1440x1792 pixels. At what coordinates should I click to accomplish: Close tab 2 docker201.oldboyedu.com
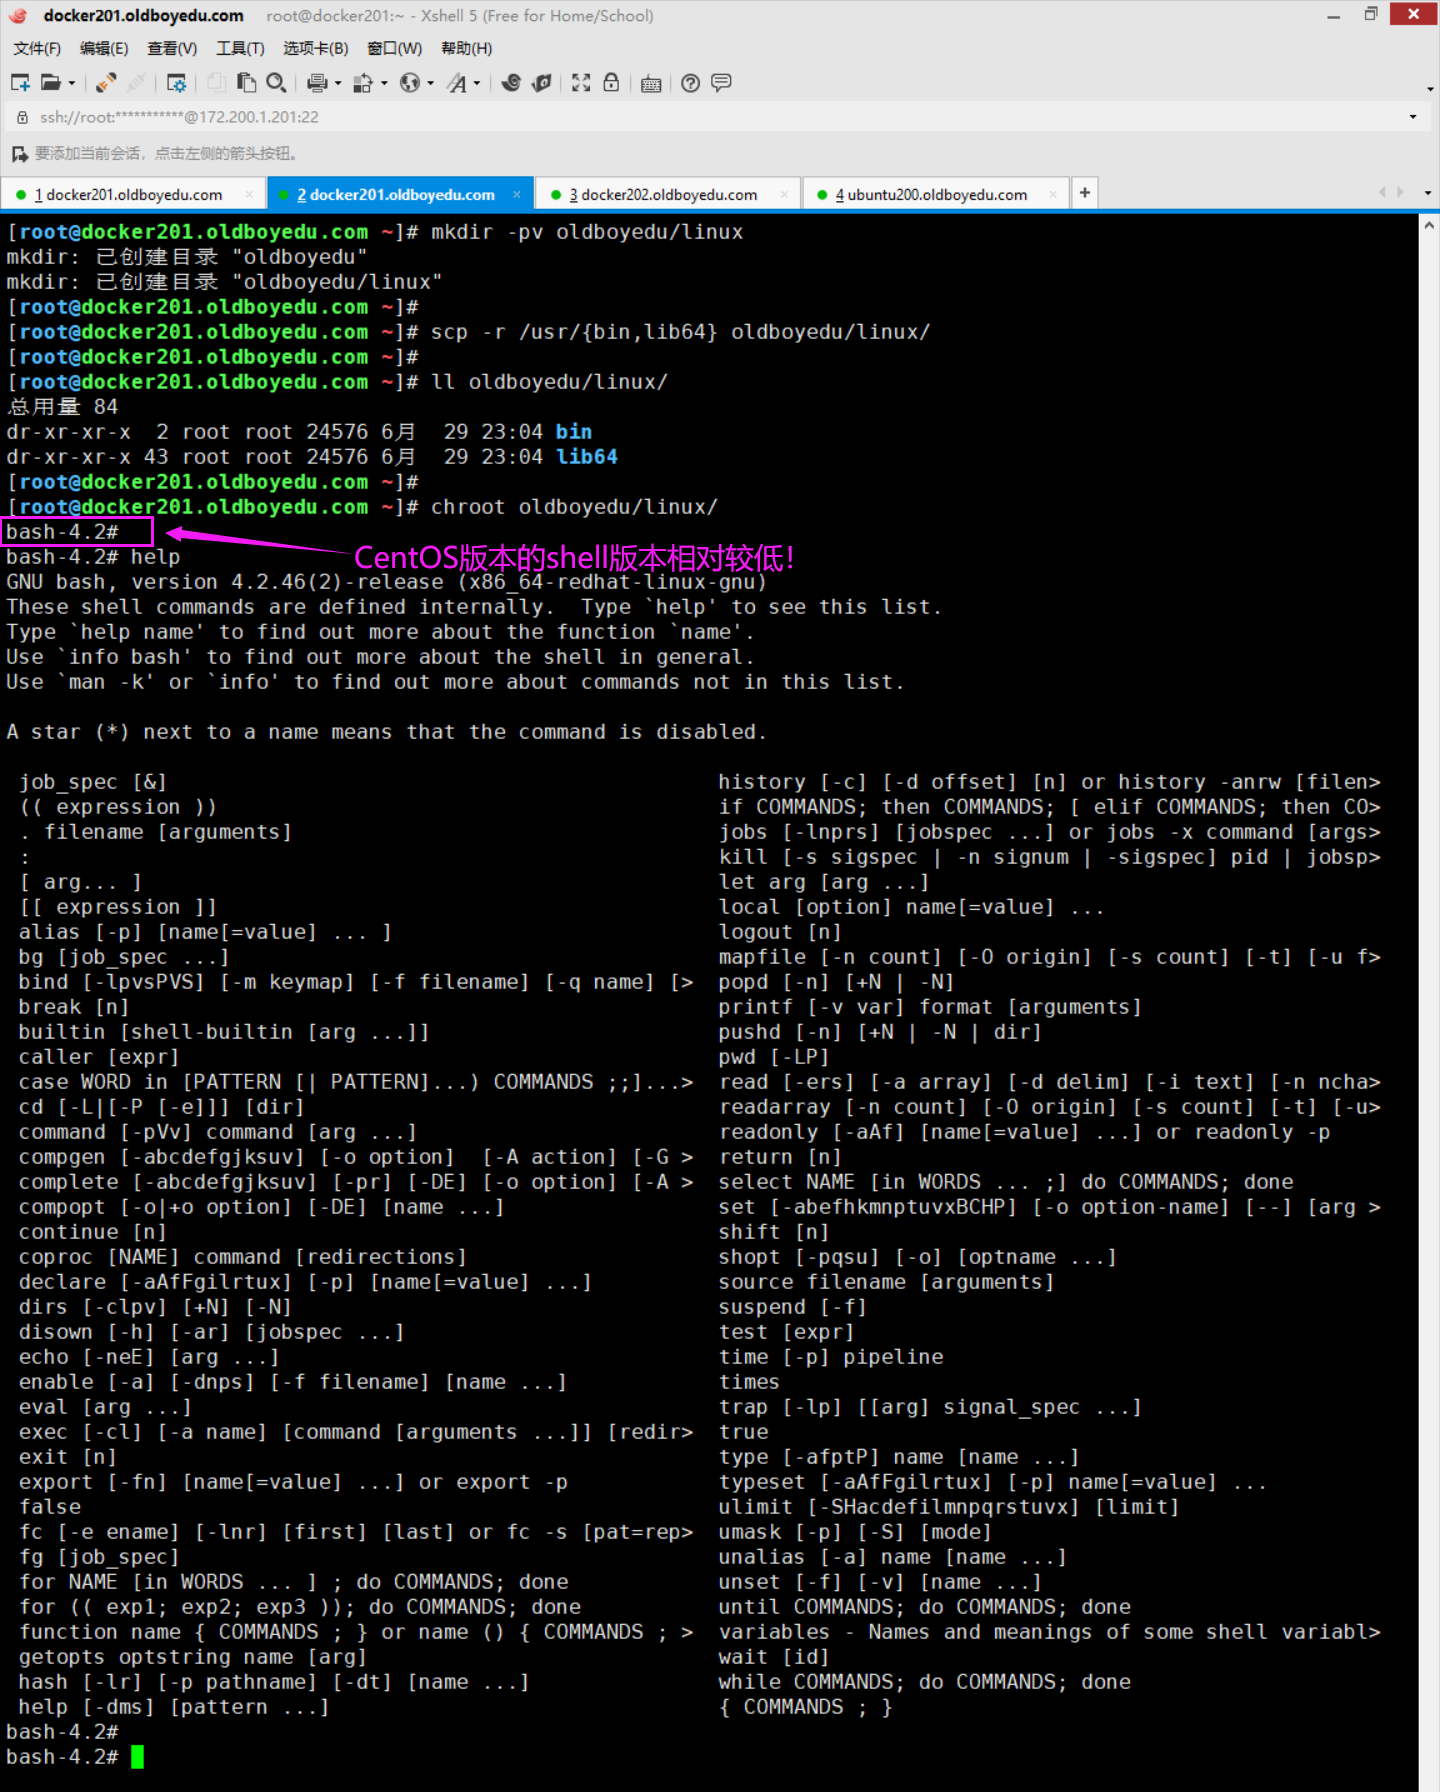pos(517,195)
